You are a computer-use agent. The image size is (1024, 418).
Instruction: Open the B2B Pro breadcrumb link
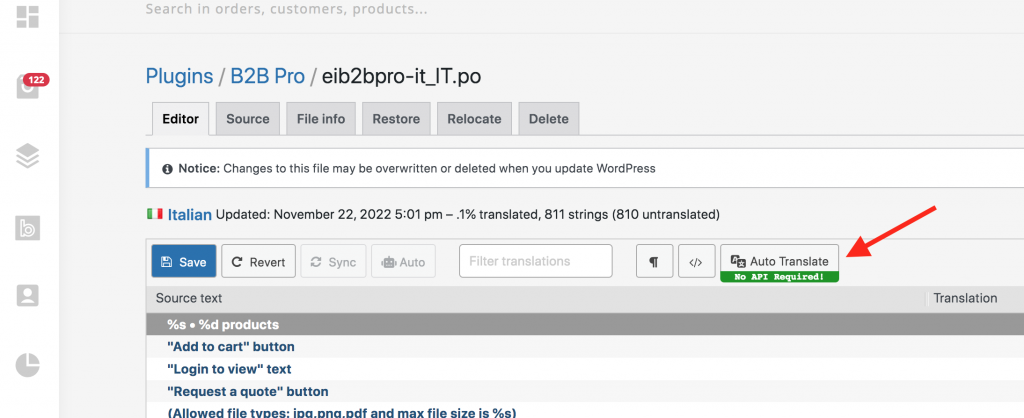(267, 76)
